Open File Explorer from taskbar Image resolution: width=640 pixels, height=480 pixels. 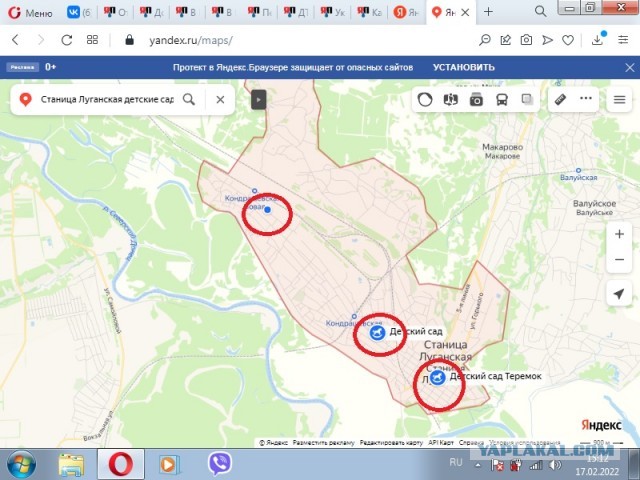pos(71,465)
